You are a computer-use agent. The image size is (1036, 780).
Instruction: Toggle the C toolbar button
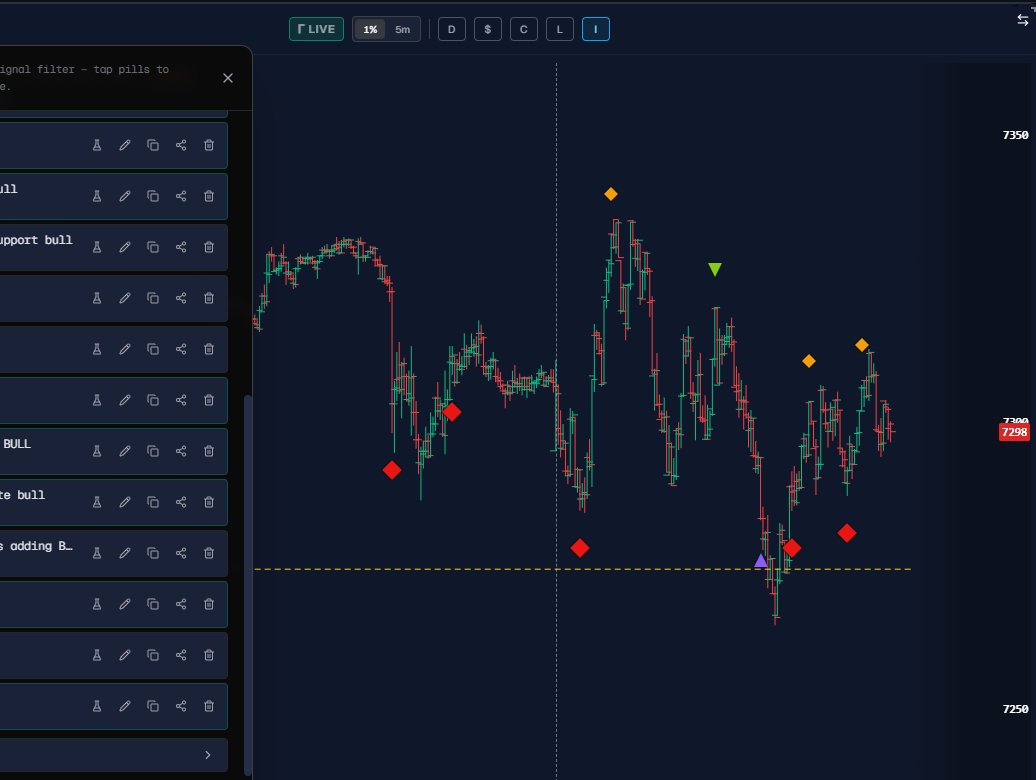point(524,29)
